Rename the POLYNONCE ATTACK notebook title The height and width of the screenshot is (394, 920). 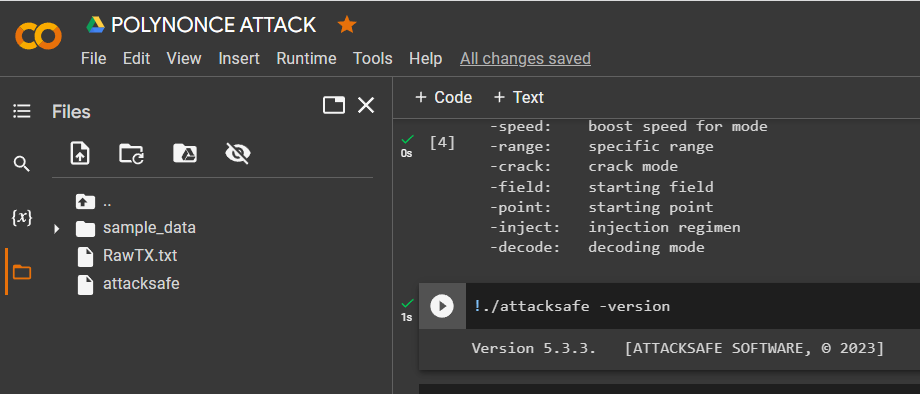214,25
